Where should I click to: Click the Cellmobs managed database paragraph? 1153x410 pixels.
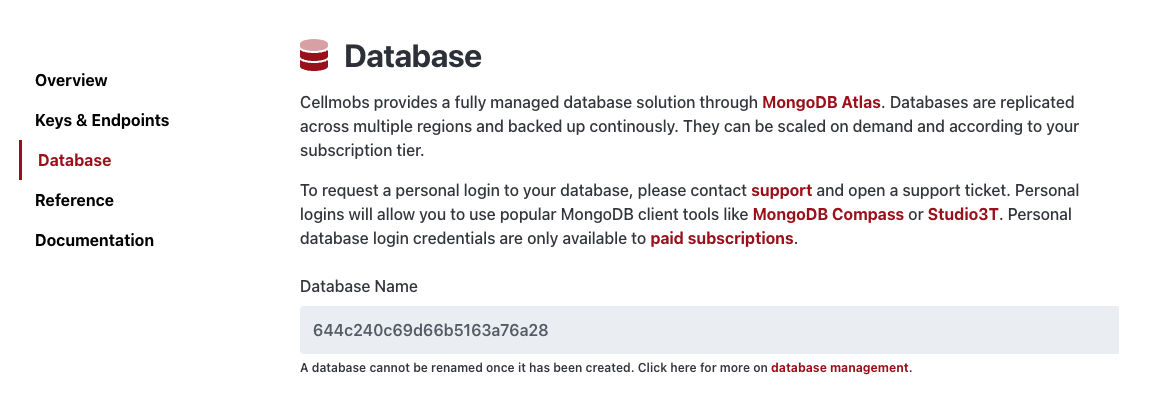(690, 126)
